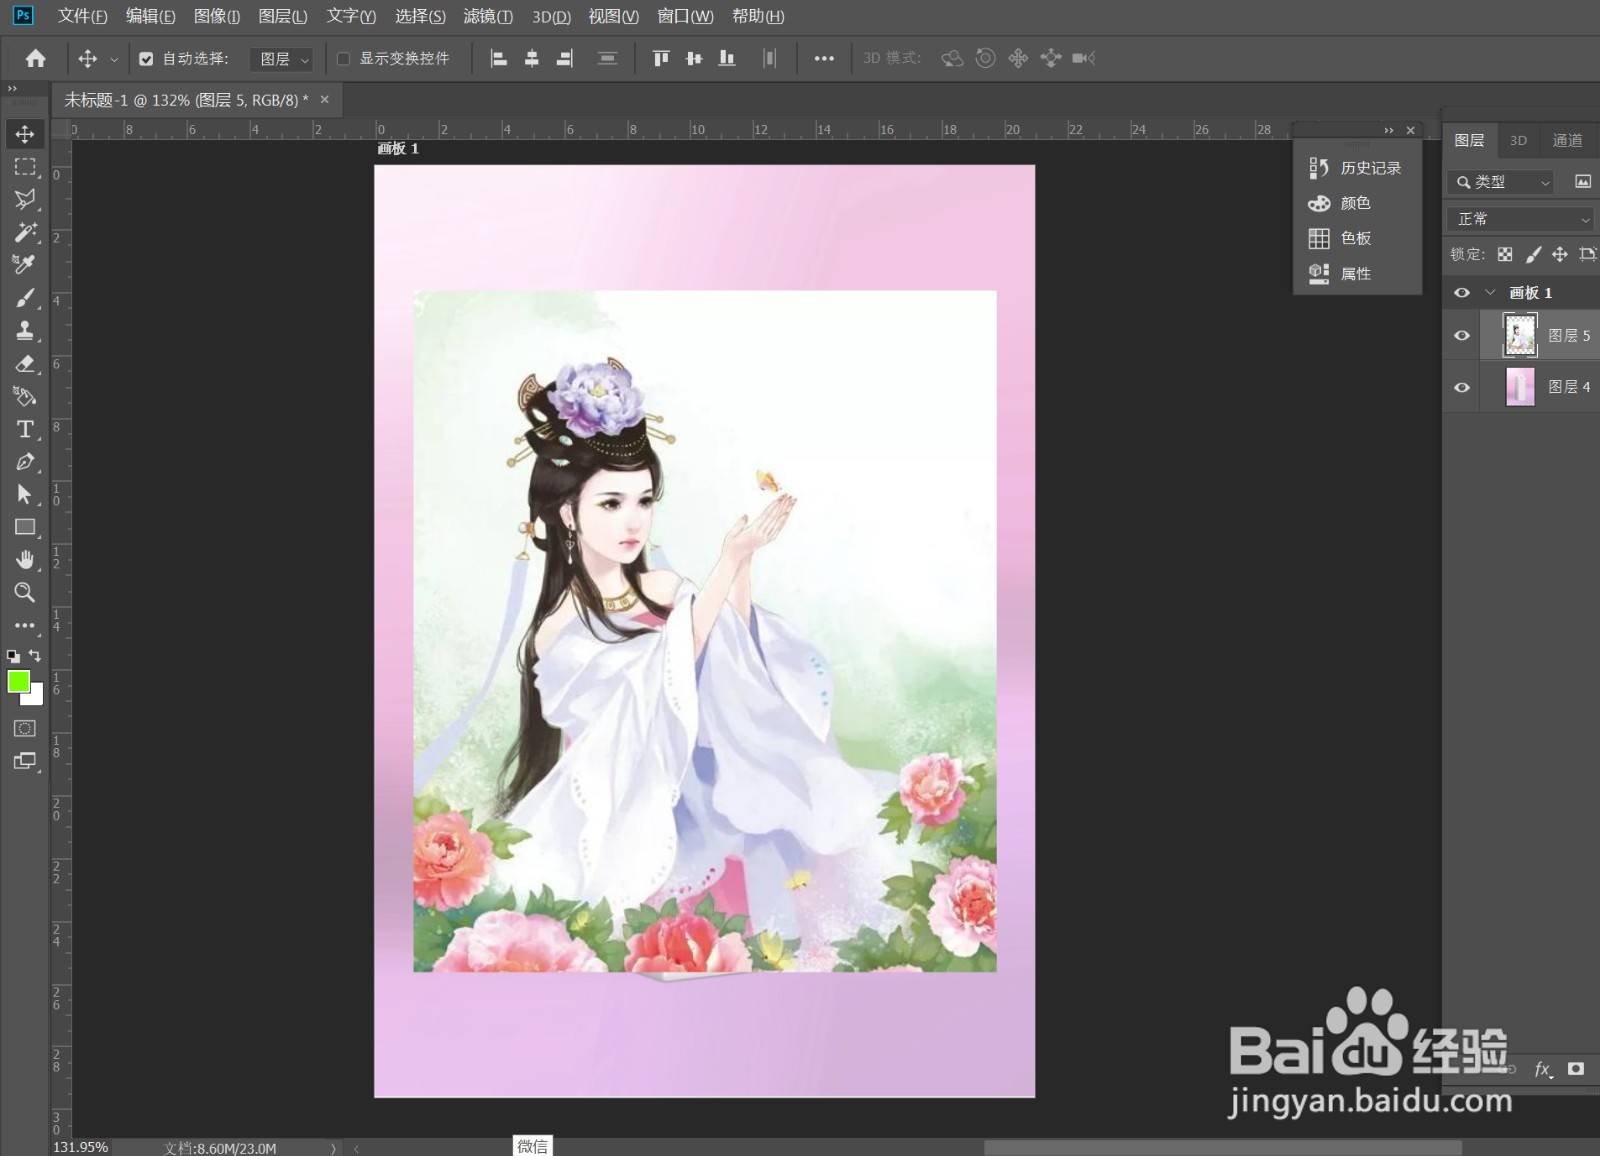Image resolution: width=1600 pixels, height=1156 pixels.
Task: Open the 滤镜 menu
Action: (x=488, y=16)
